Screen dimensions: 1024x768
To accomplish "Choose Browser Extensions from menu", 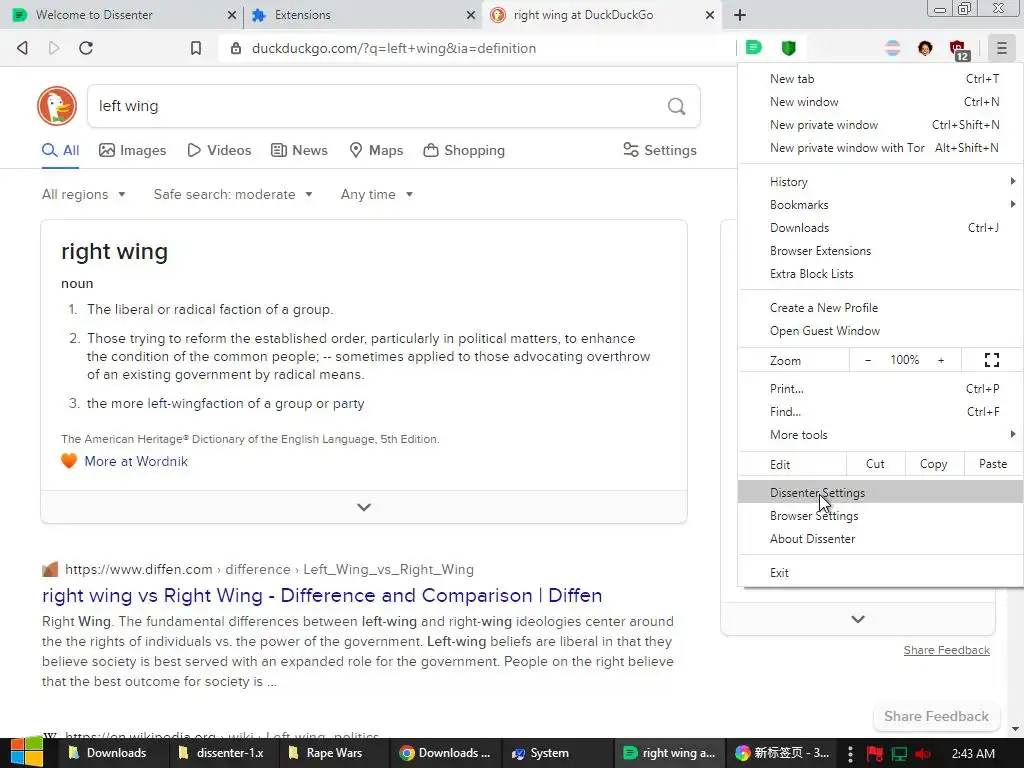I will point(880,251).
